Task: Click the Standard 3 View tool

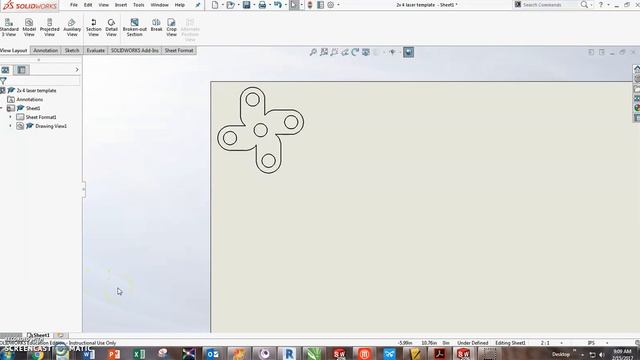Action: pyautogui.click(x=9, y=27)
